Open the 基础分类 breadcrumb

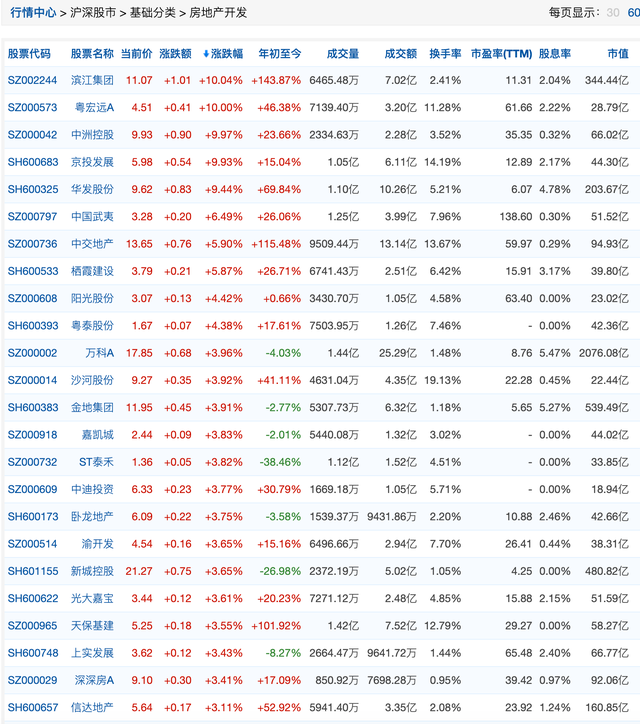(152, 12)
